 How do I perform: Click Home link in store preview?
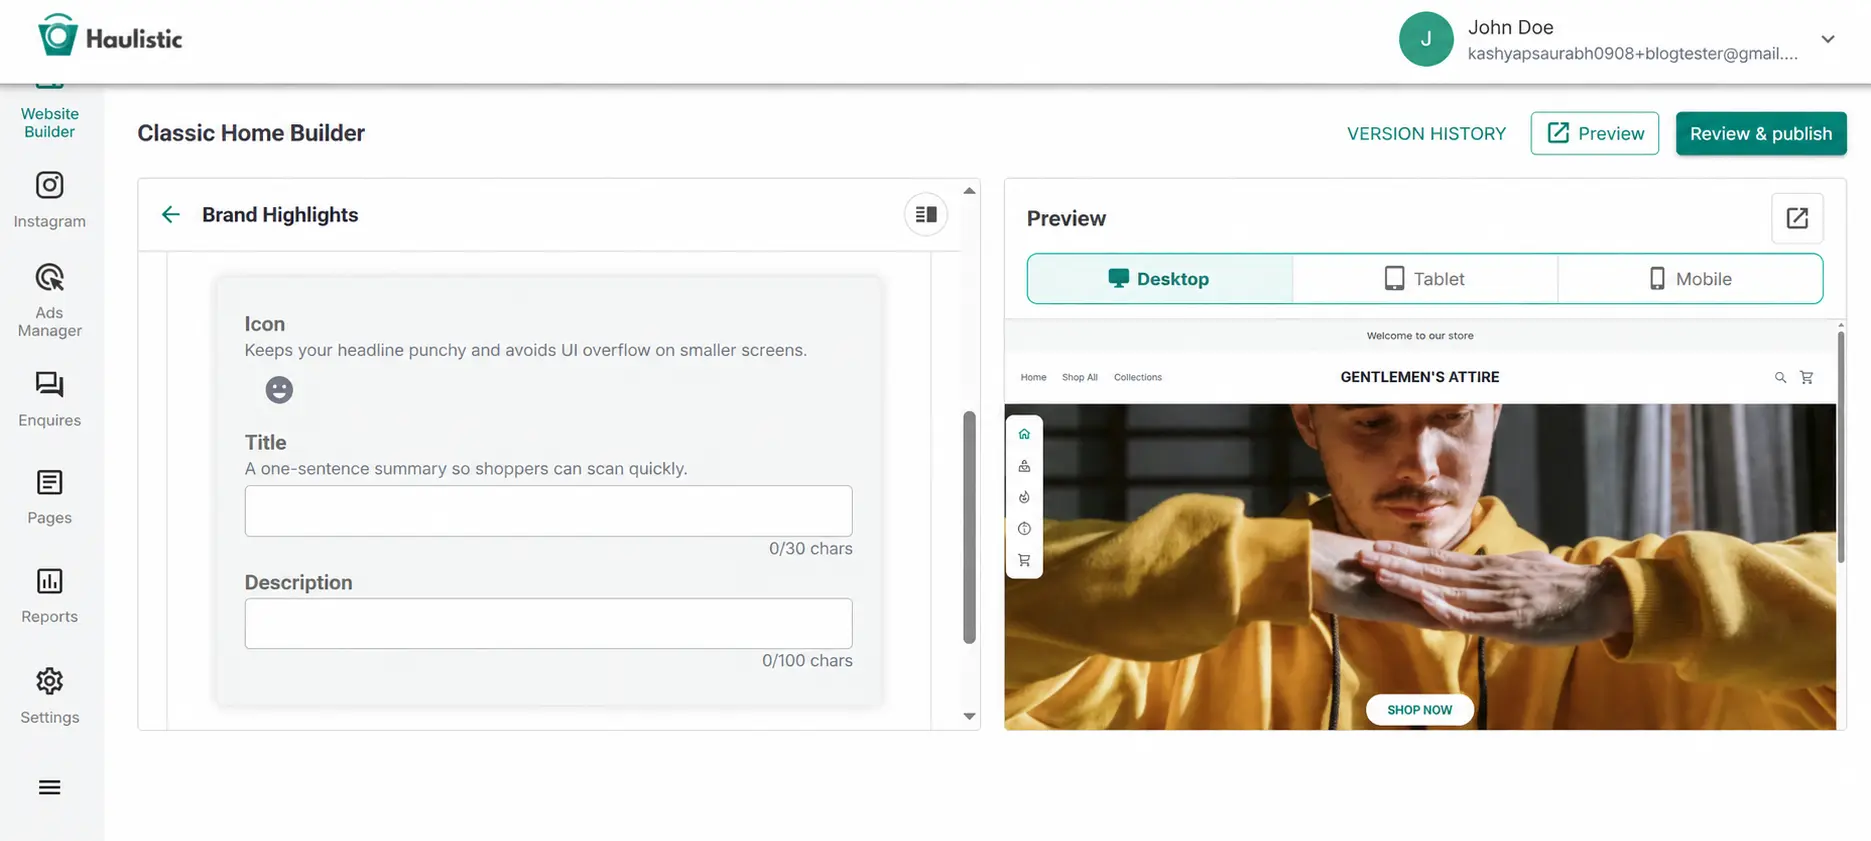coord(1033,378)
